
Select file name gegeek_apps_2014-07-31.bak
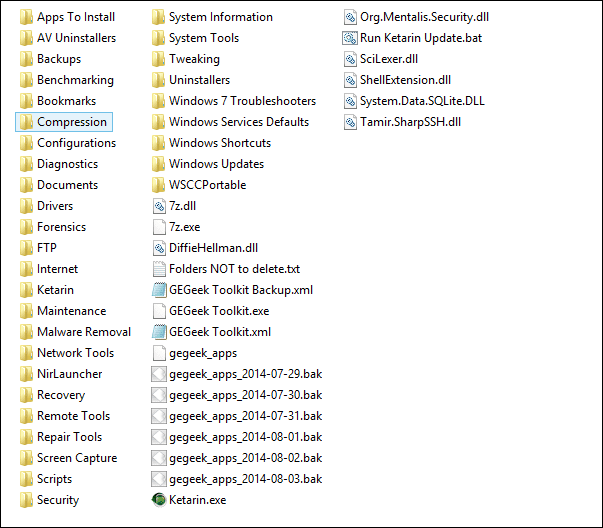(246, 416)
